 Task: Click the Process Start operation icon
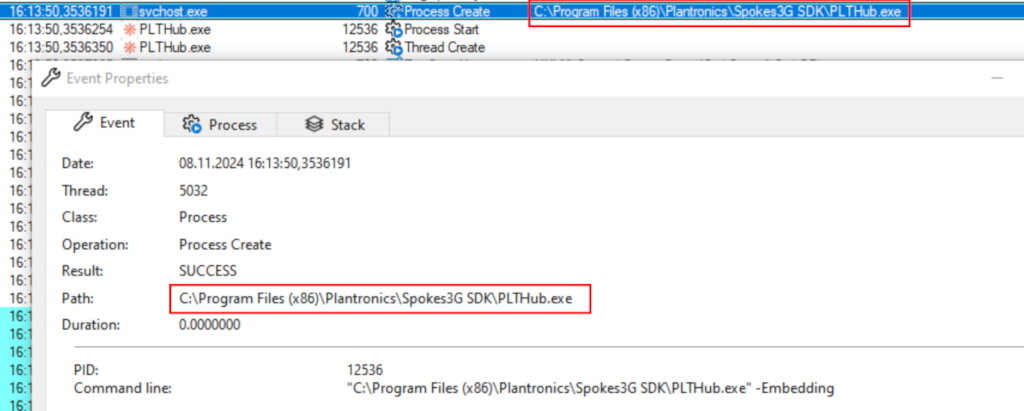point(394,29)
